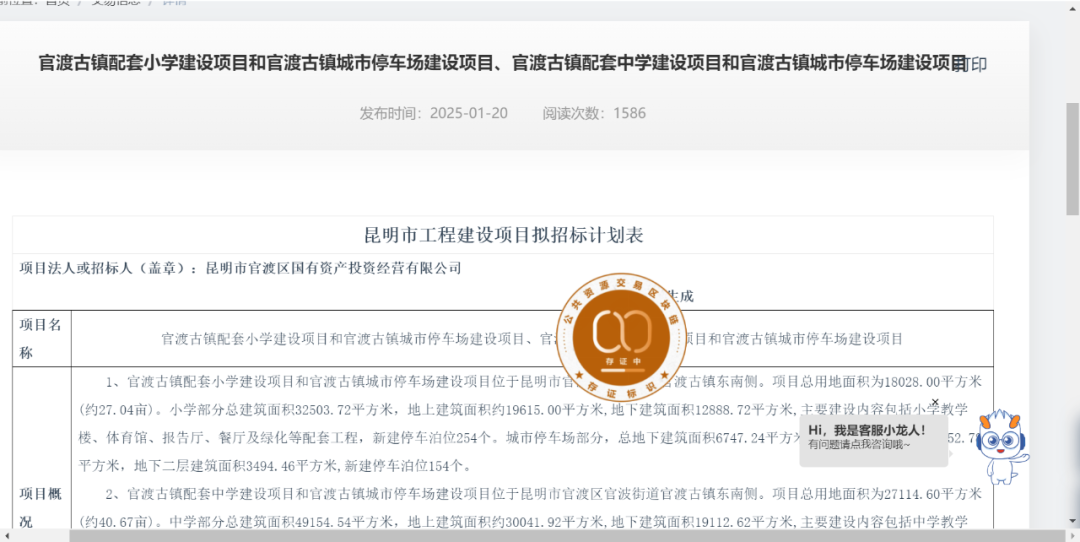This screenshot has height=542, width=1080.
Task: Click the scroll-down arrow at bottom right
Action: point(1072,520)
